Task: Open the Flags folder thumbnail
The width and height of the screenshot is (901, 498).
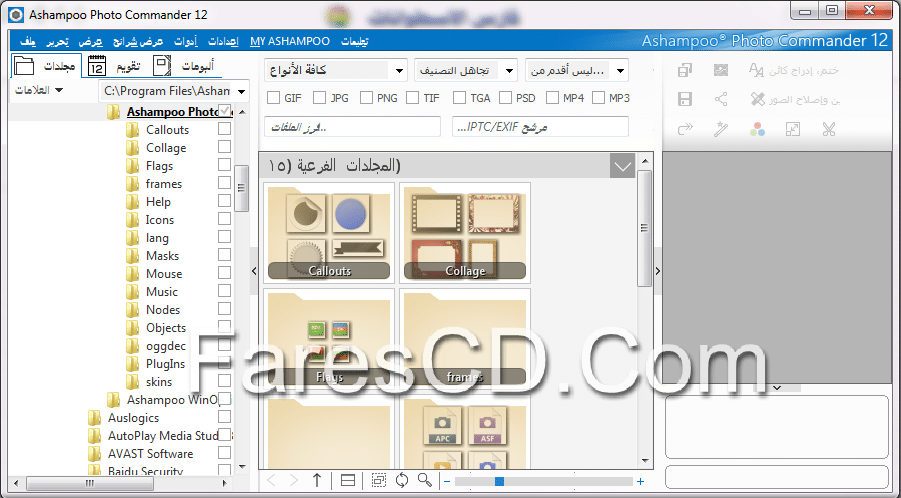Action: point(329,339)
